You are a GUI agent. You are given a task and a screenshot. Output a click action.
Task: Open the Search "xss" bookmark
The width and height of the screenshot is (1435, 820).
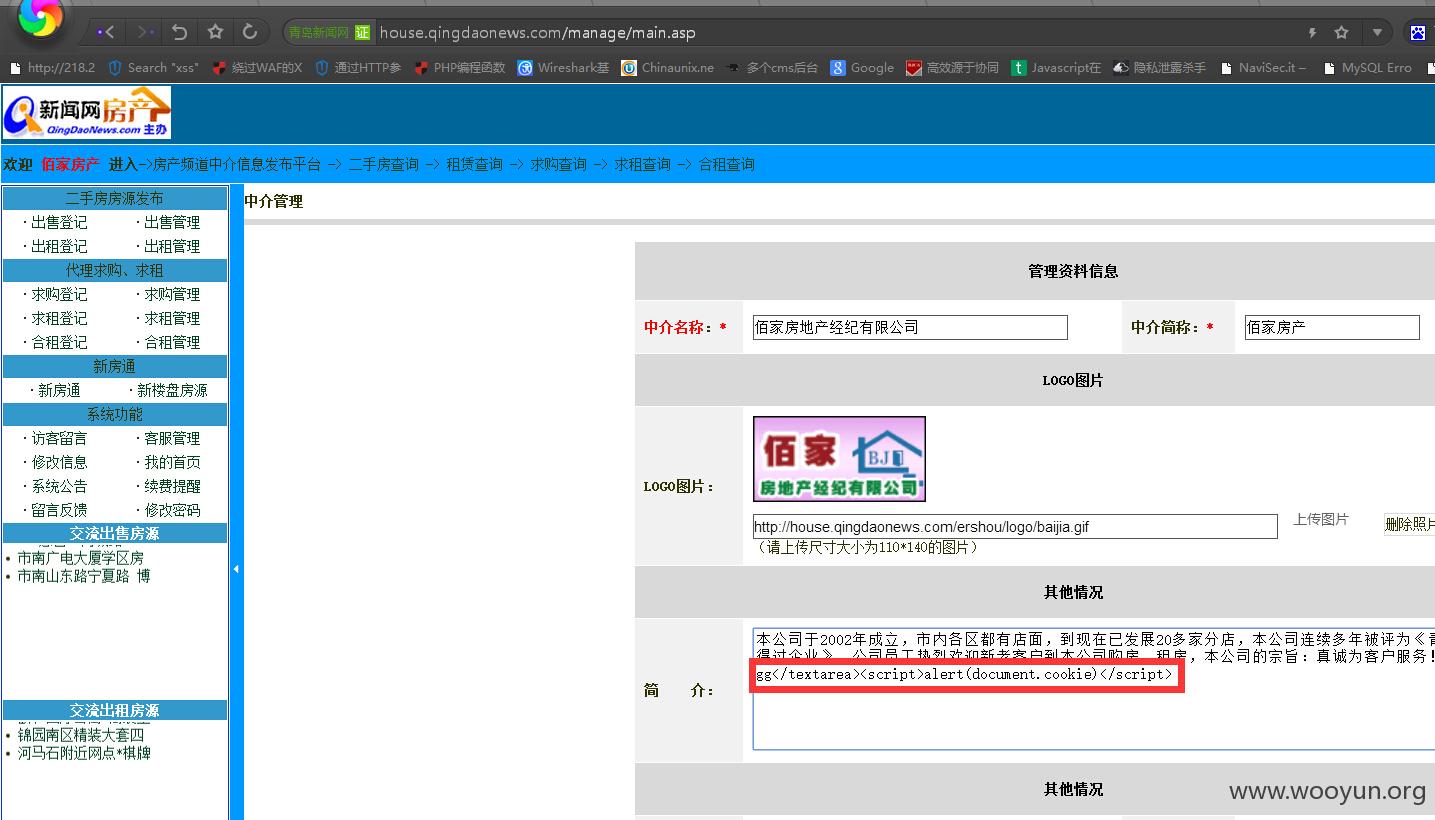pyautogui.click(x=154, y=68)
